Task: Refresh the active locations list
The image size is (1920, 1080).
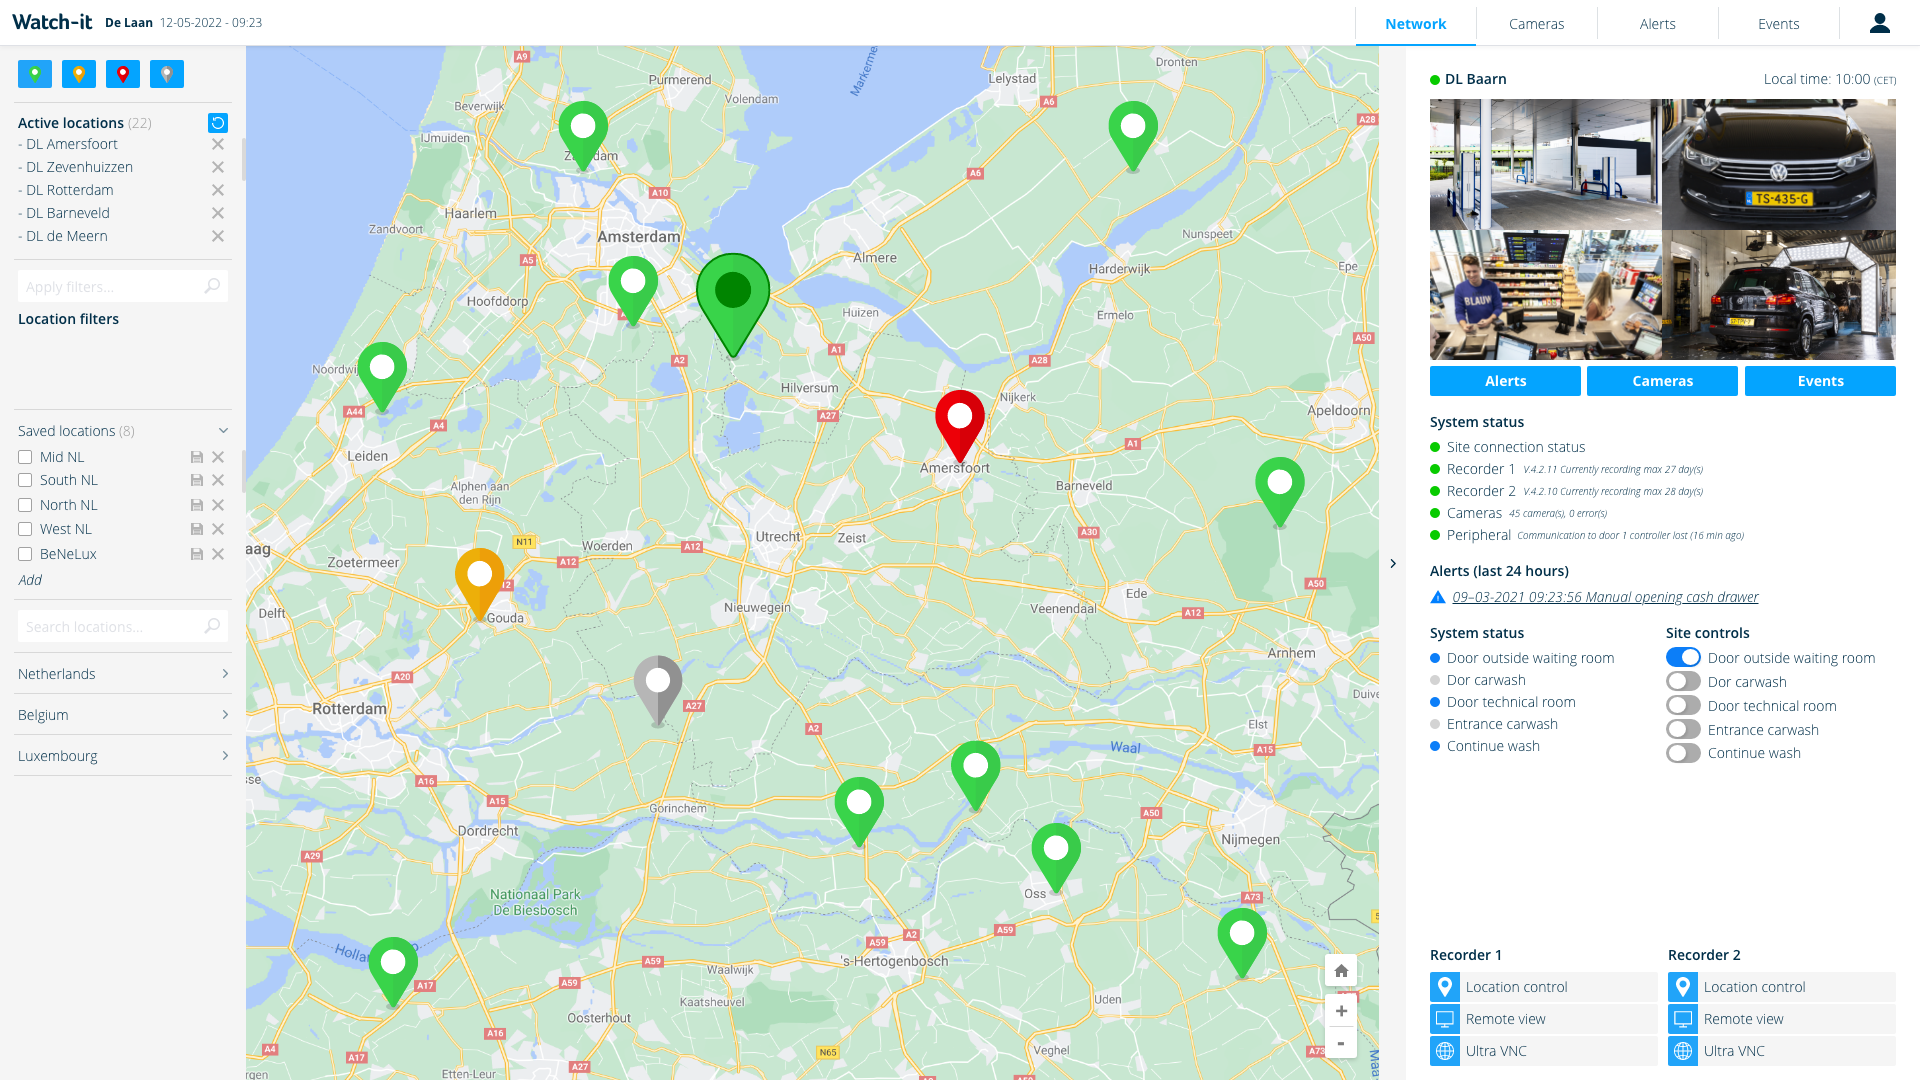Action: pyautogui.click(x=218, y=123)
